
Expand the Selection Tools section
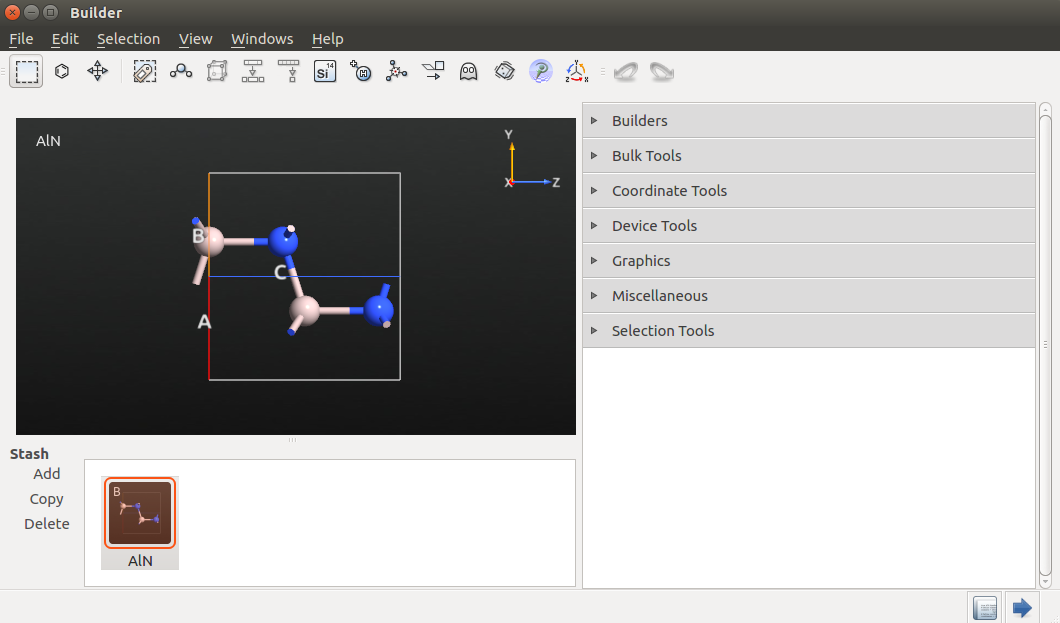[809, 331]
